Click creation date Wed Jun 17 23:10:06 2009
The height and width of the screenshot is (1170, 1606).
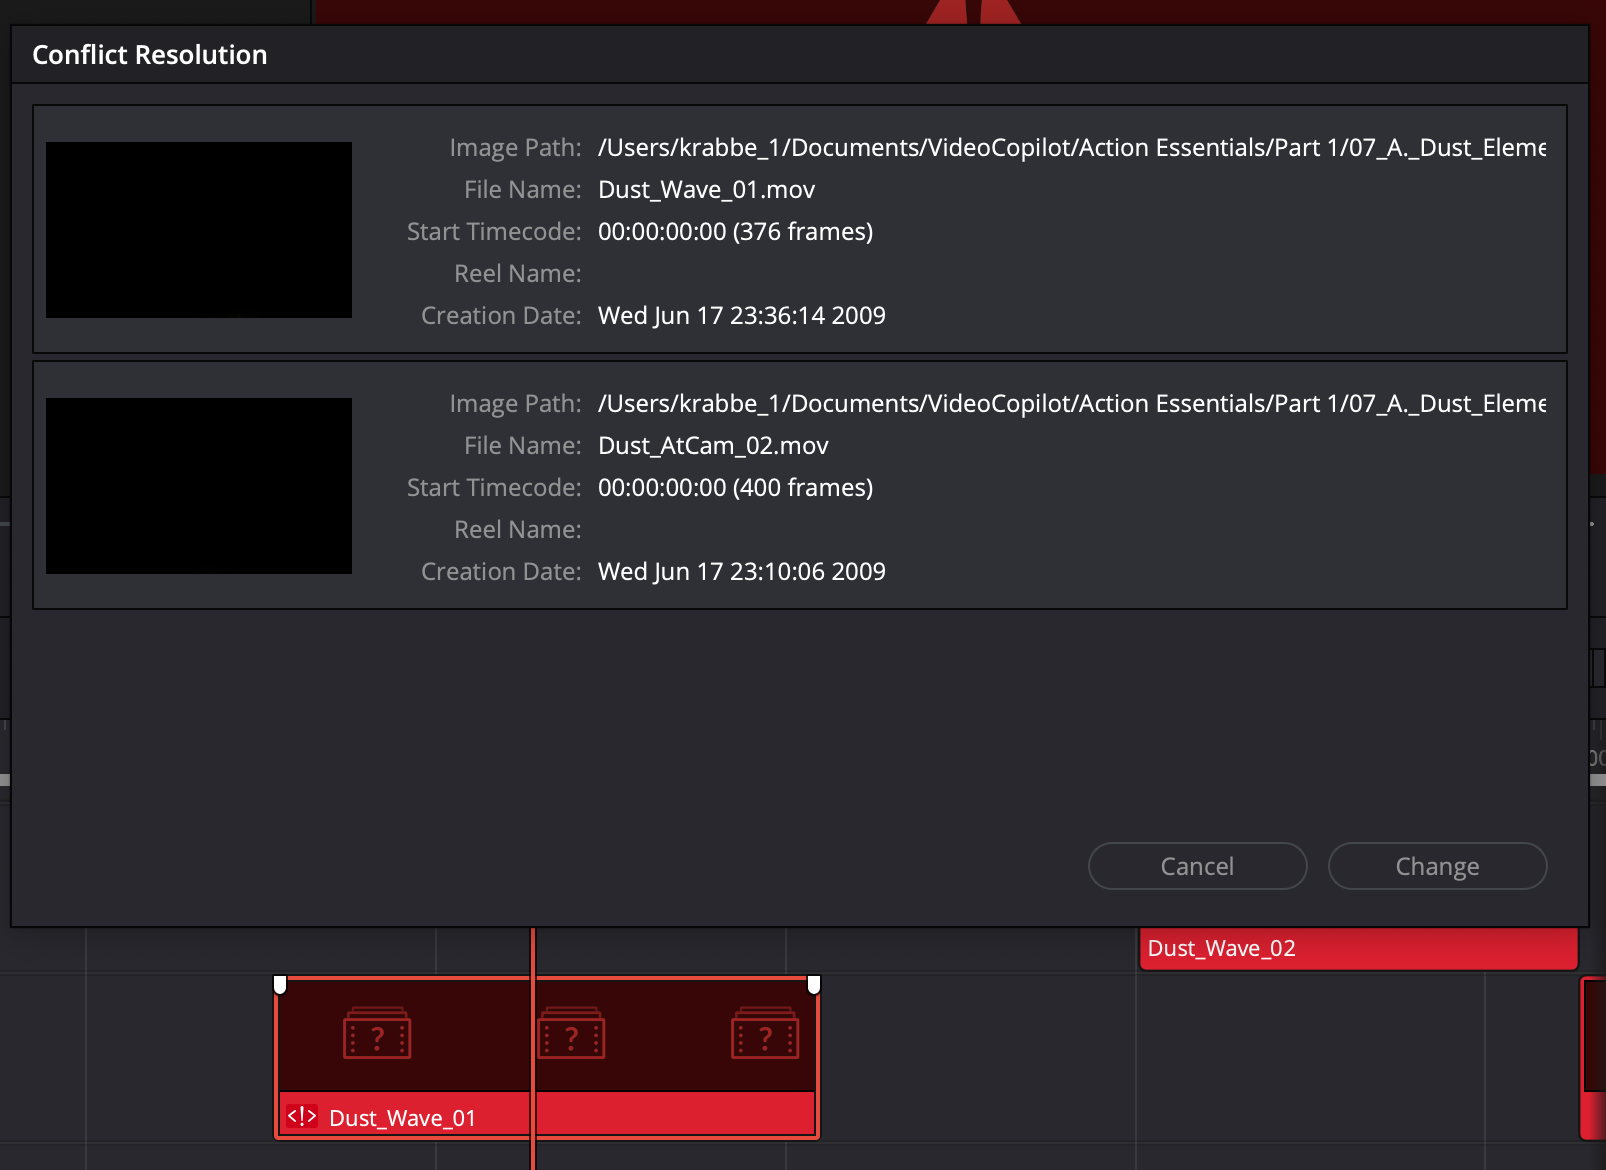click(741, 572)
